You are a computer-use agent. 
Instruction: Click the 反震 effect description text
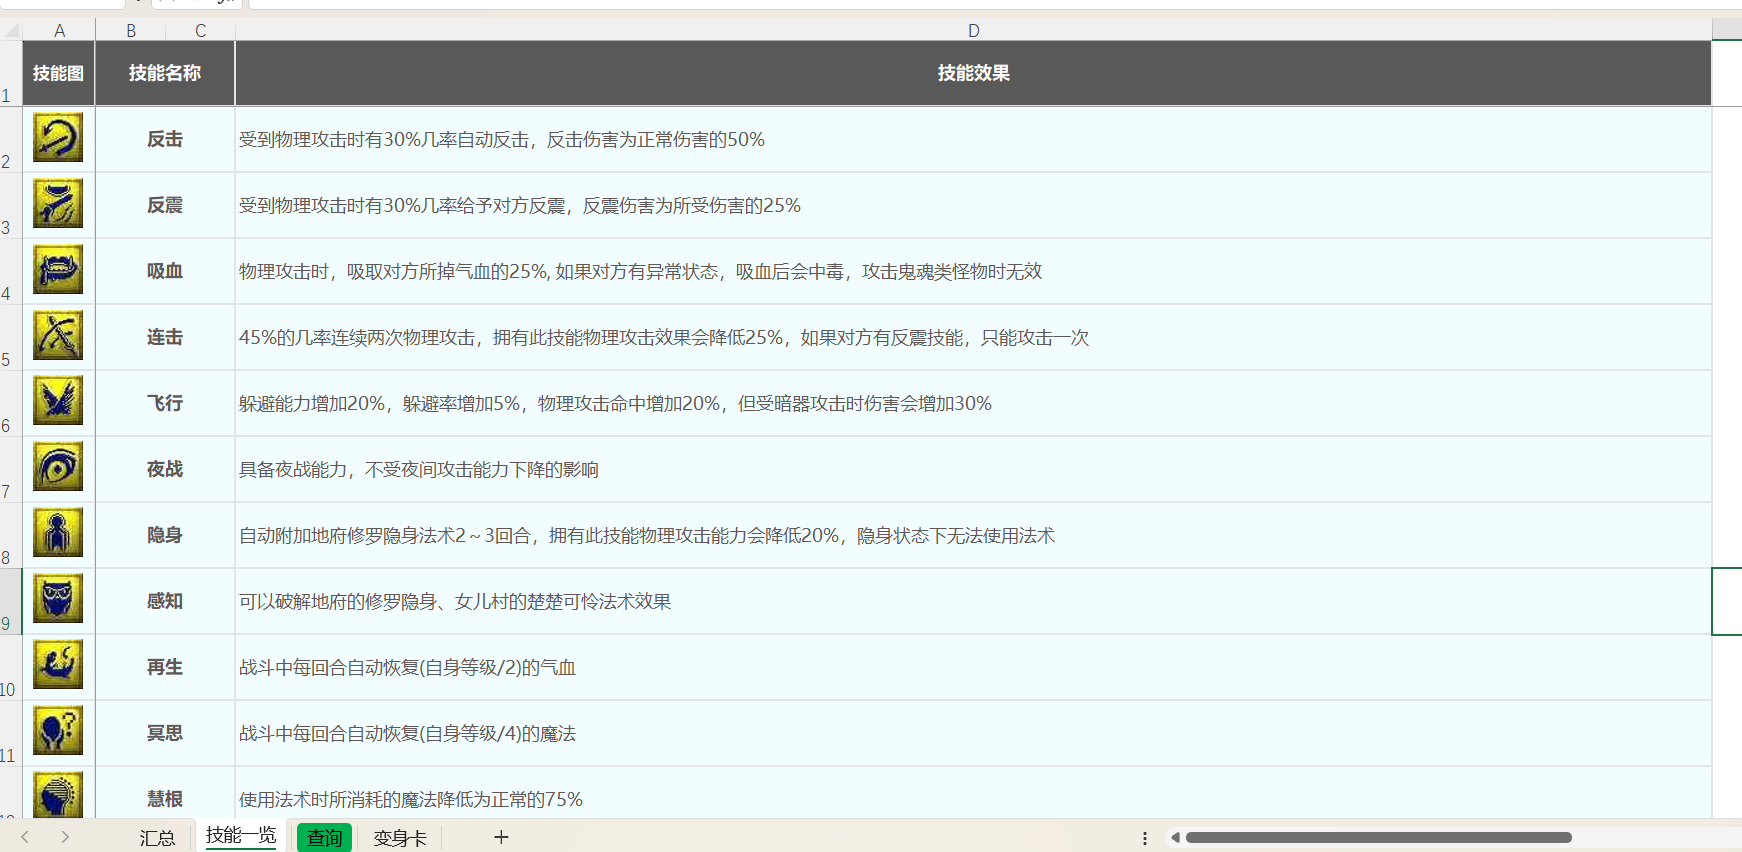click(x=520, y=206)
